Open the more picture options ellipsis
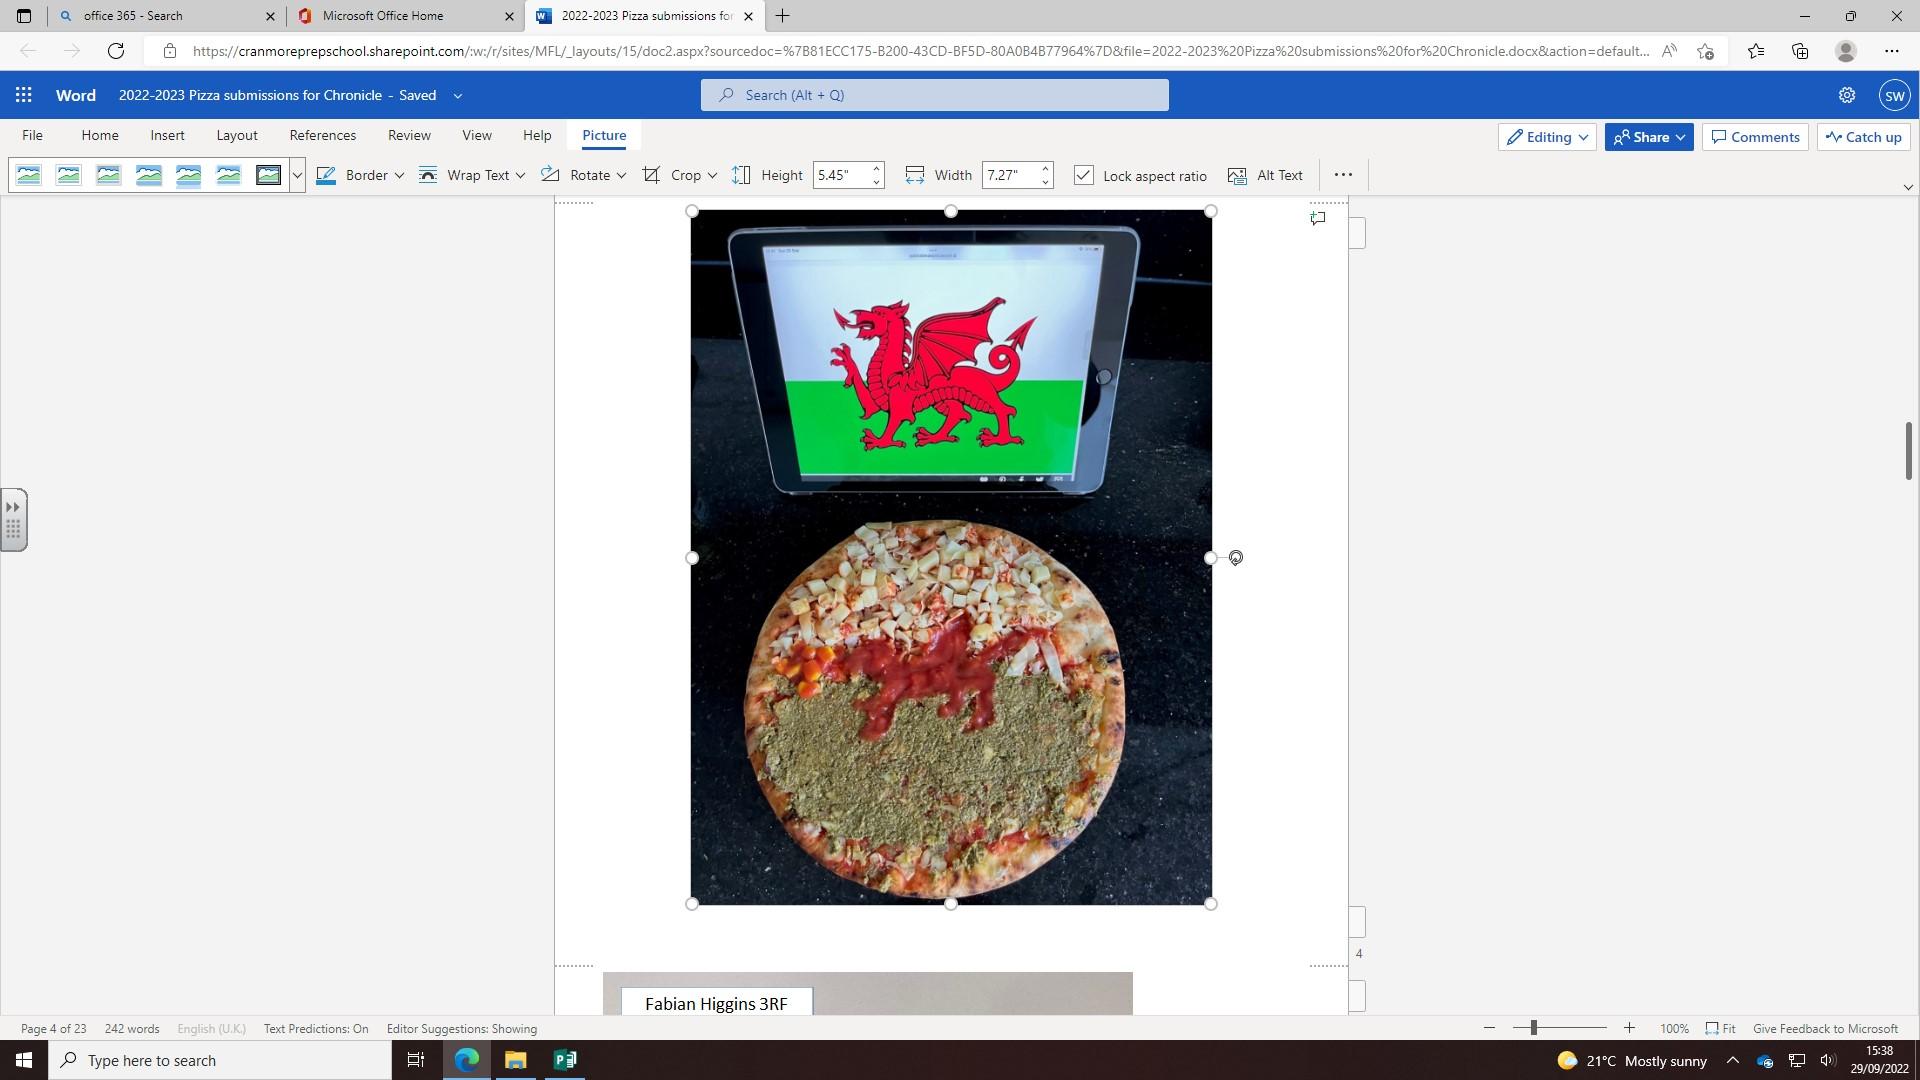The width and height of the screenshot is (1920, 1080). (x=1343, y=175)
